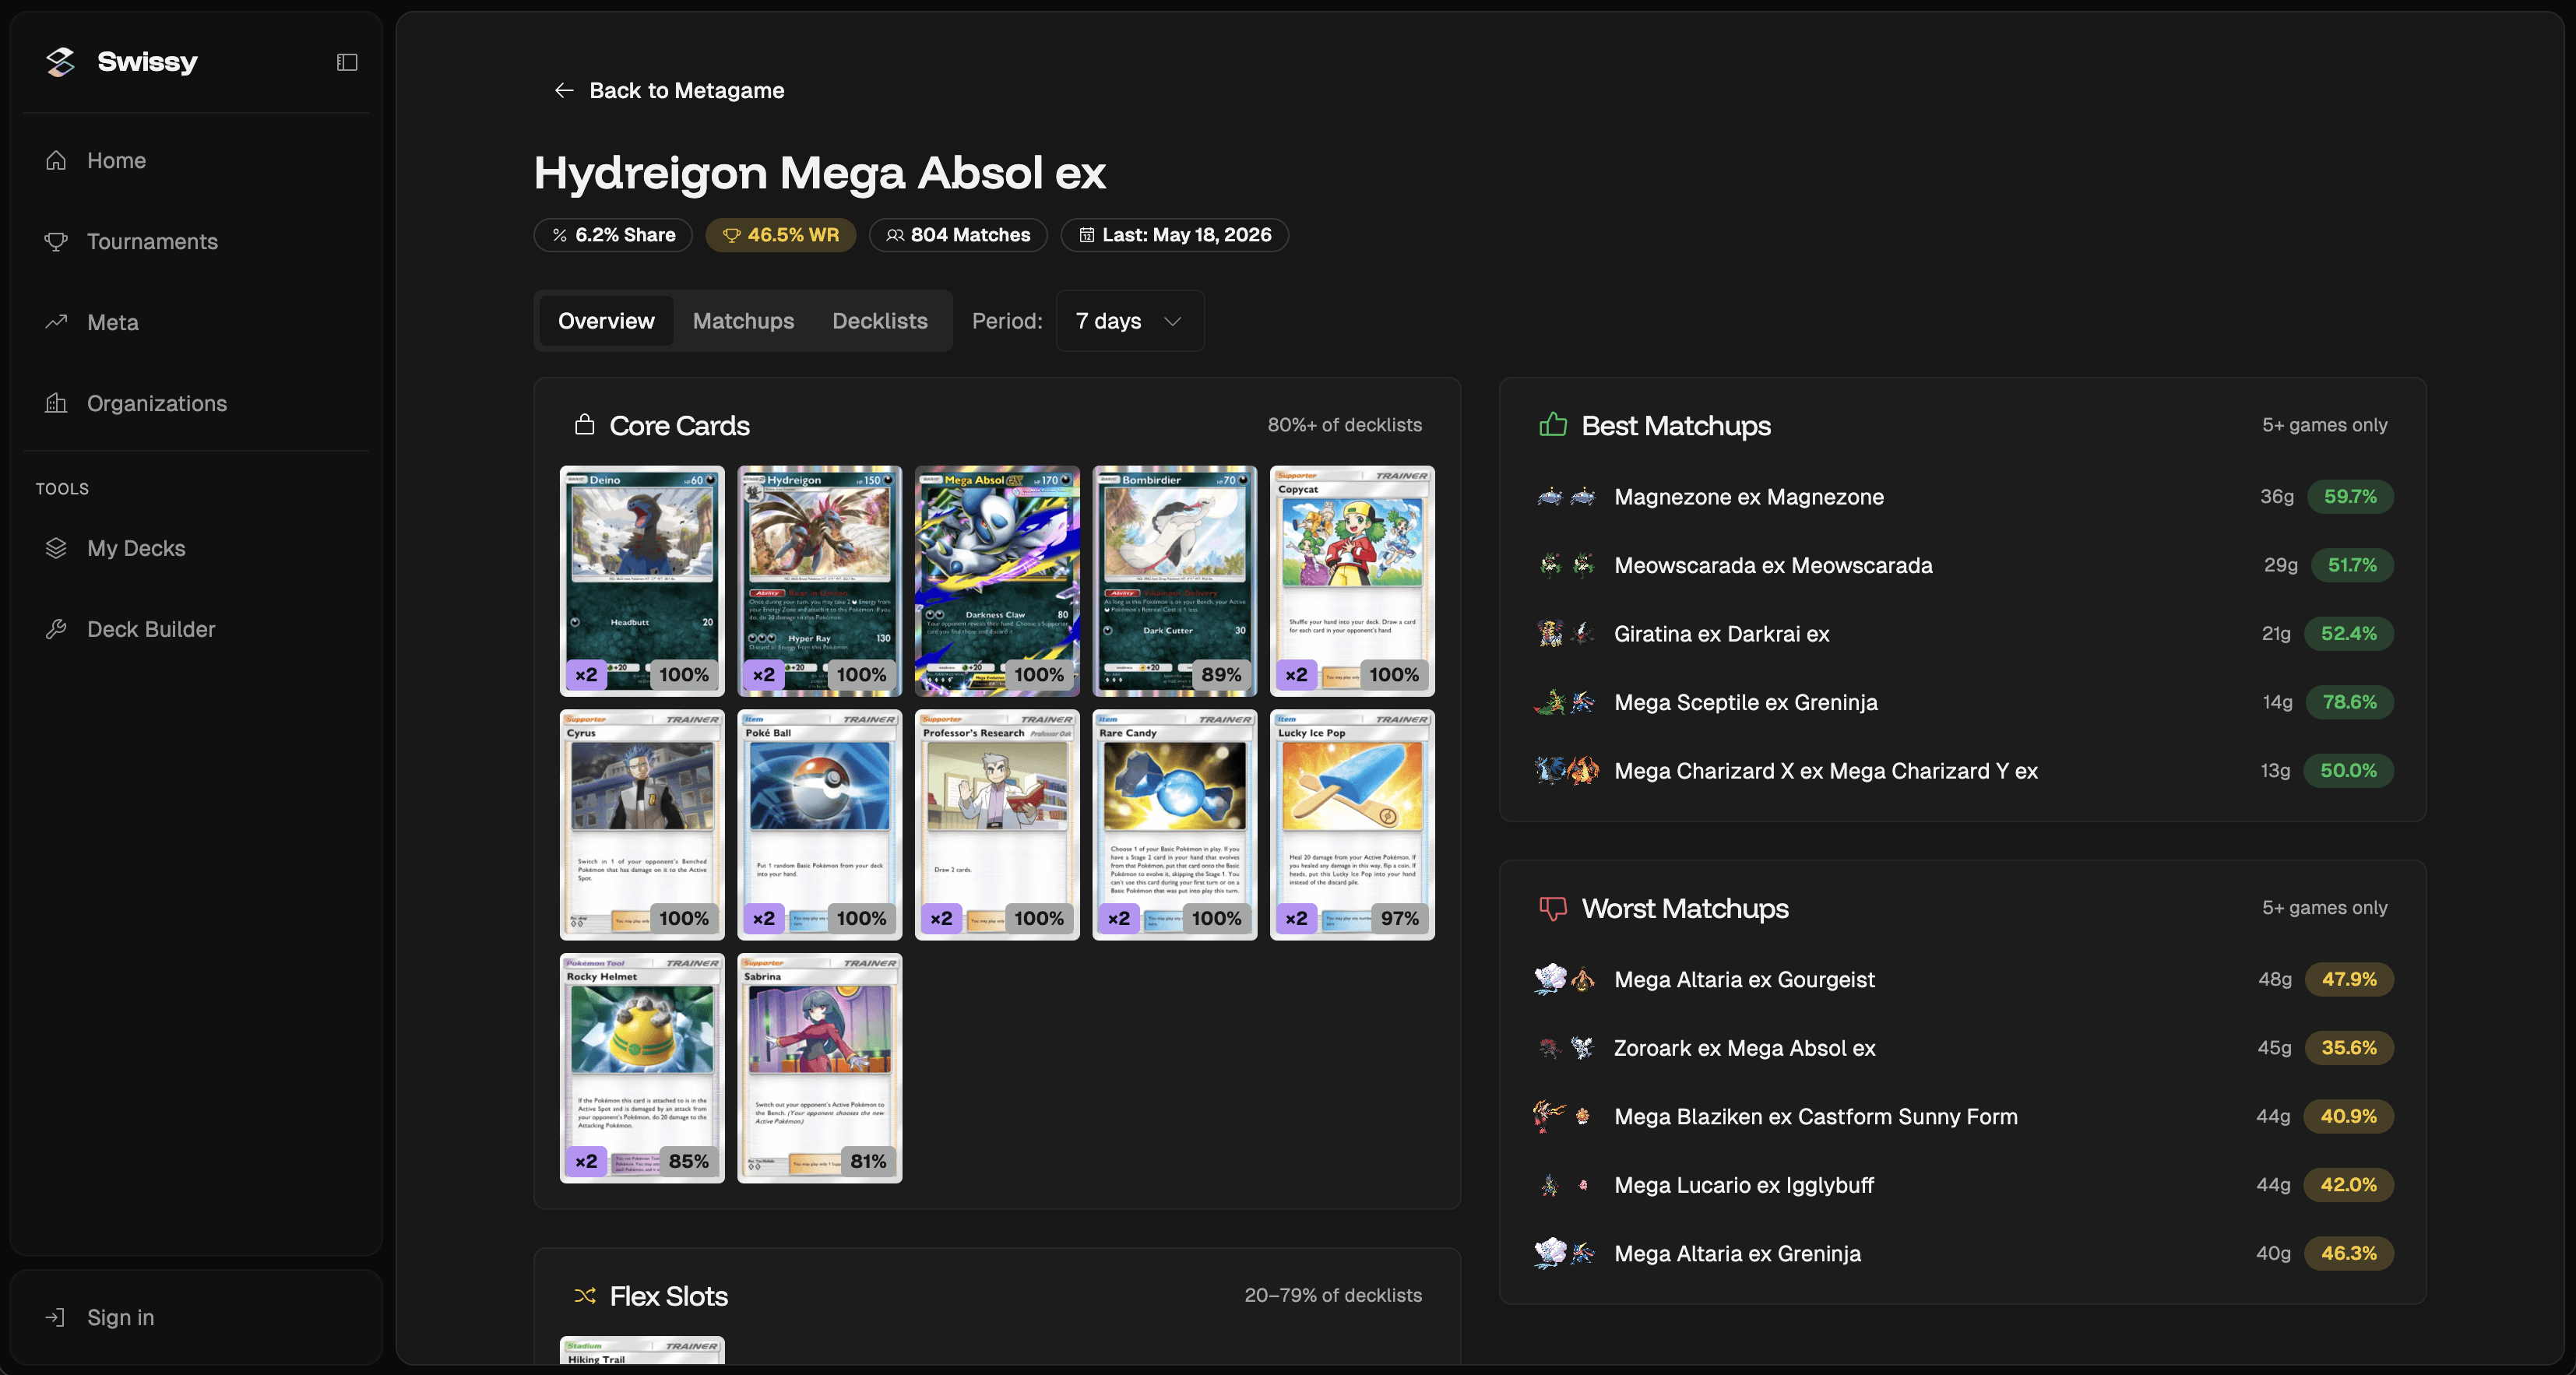Select the Giratina ex Darkrai ex matchup

tap(1963, 634)
